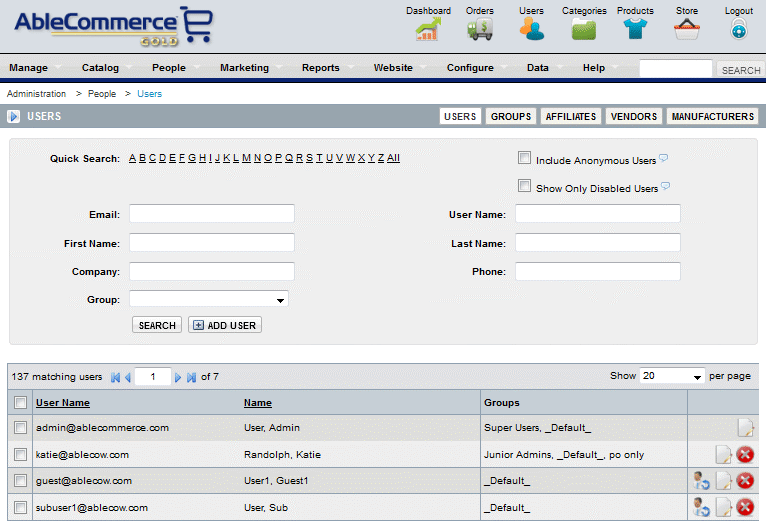
Task: Click the SEARCH button under Group
Action: pos(157,325)
